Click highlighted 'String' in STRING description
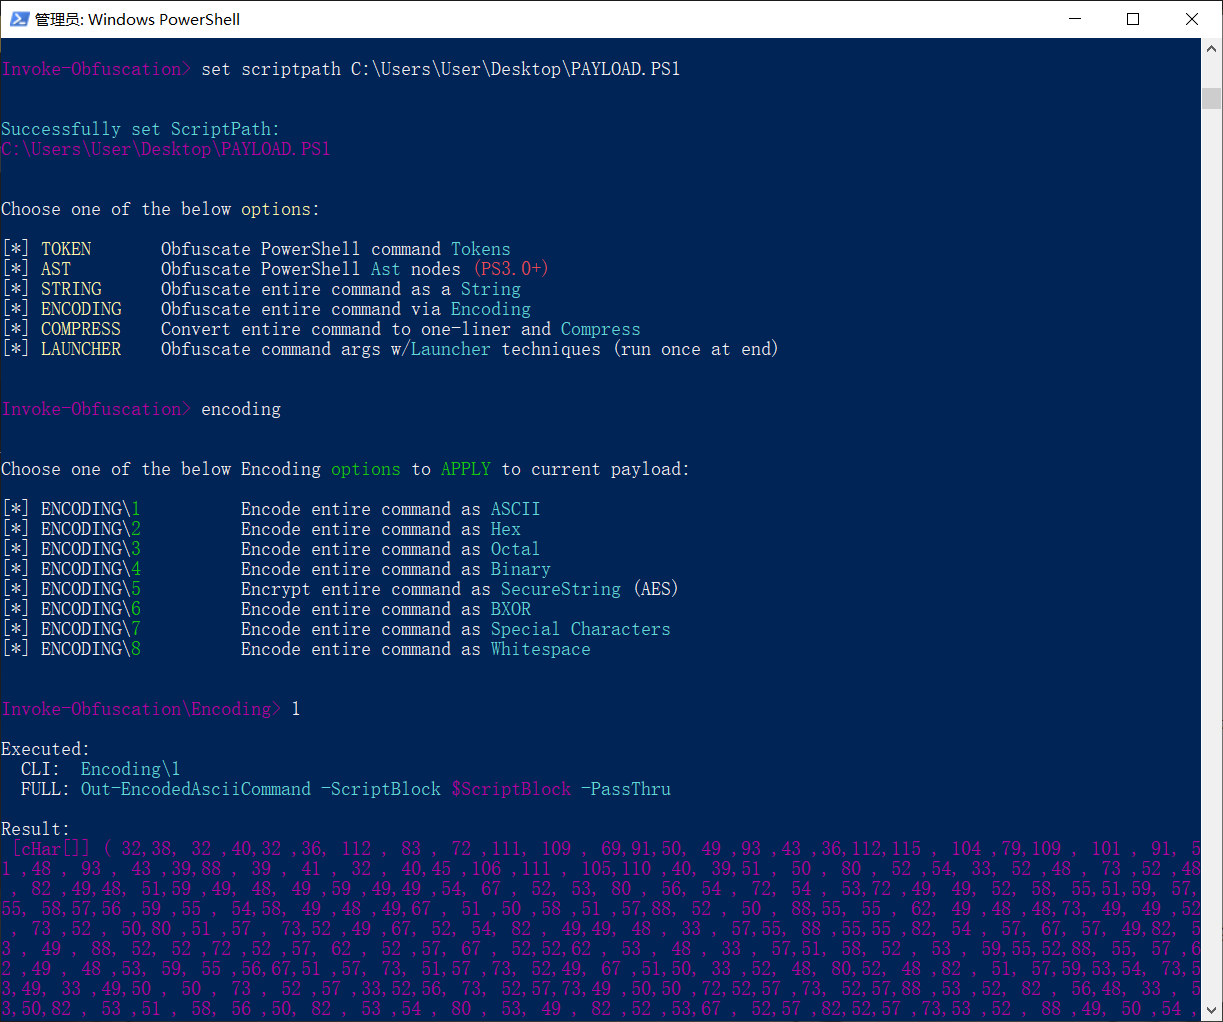The width and height of the screenshot is (1223, 1022). 491,289
